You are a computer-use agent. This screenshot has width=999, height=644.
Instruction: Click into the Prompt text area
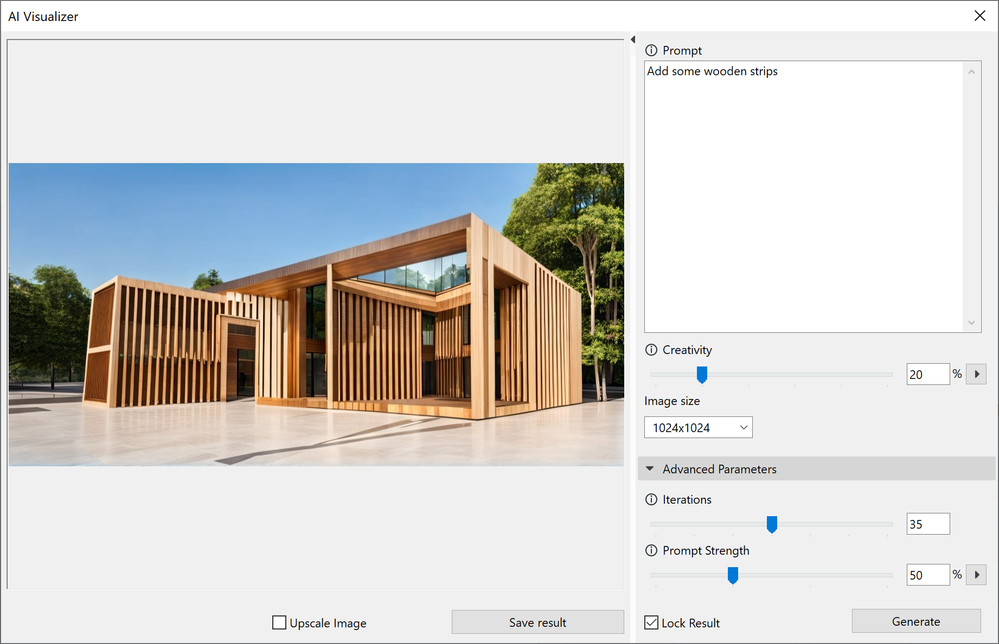click(804, 197)
